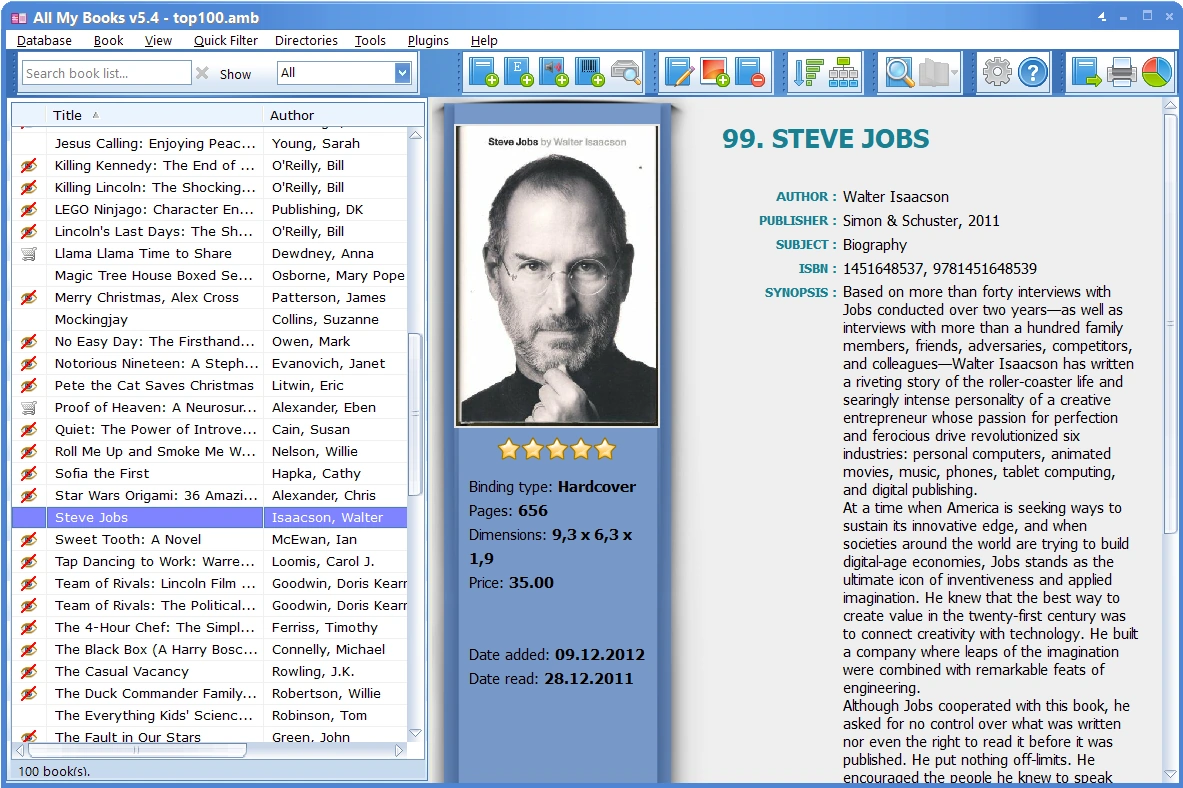Image resolution: width=1183 pixels, height=788 pixels.
Task: Select the Jesus Calling row
Action: pos(210,143)
